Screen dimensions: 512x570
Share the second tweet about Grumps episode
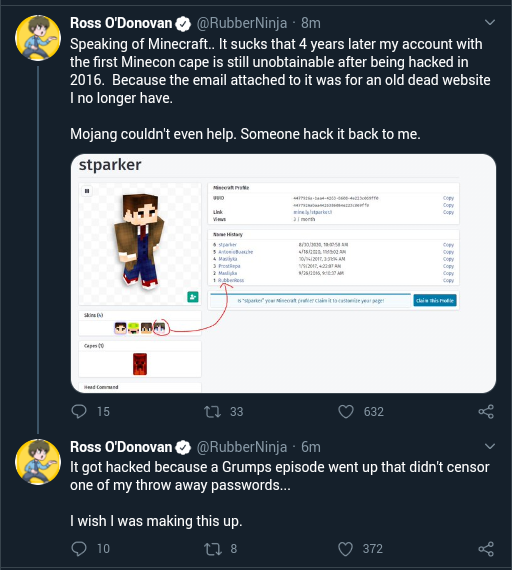click(x=486, y=549)
